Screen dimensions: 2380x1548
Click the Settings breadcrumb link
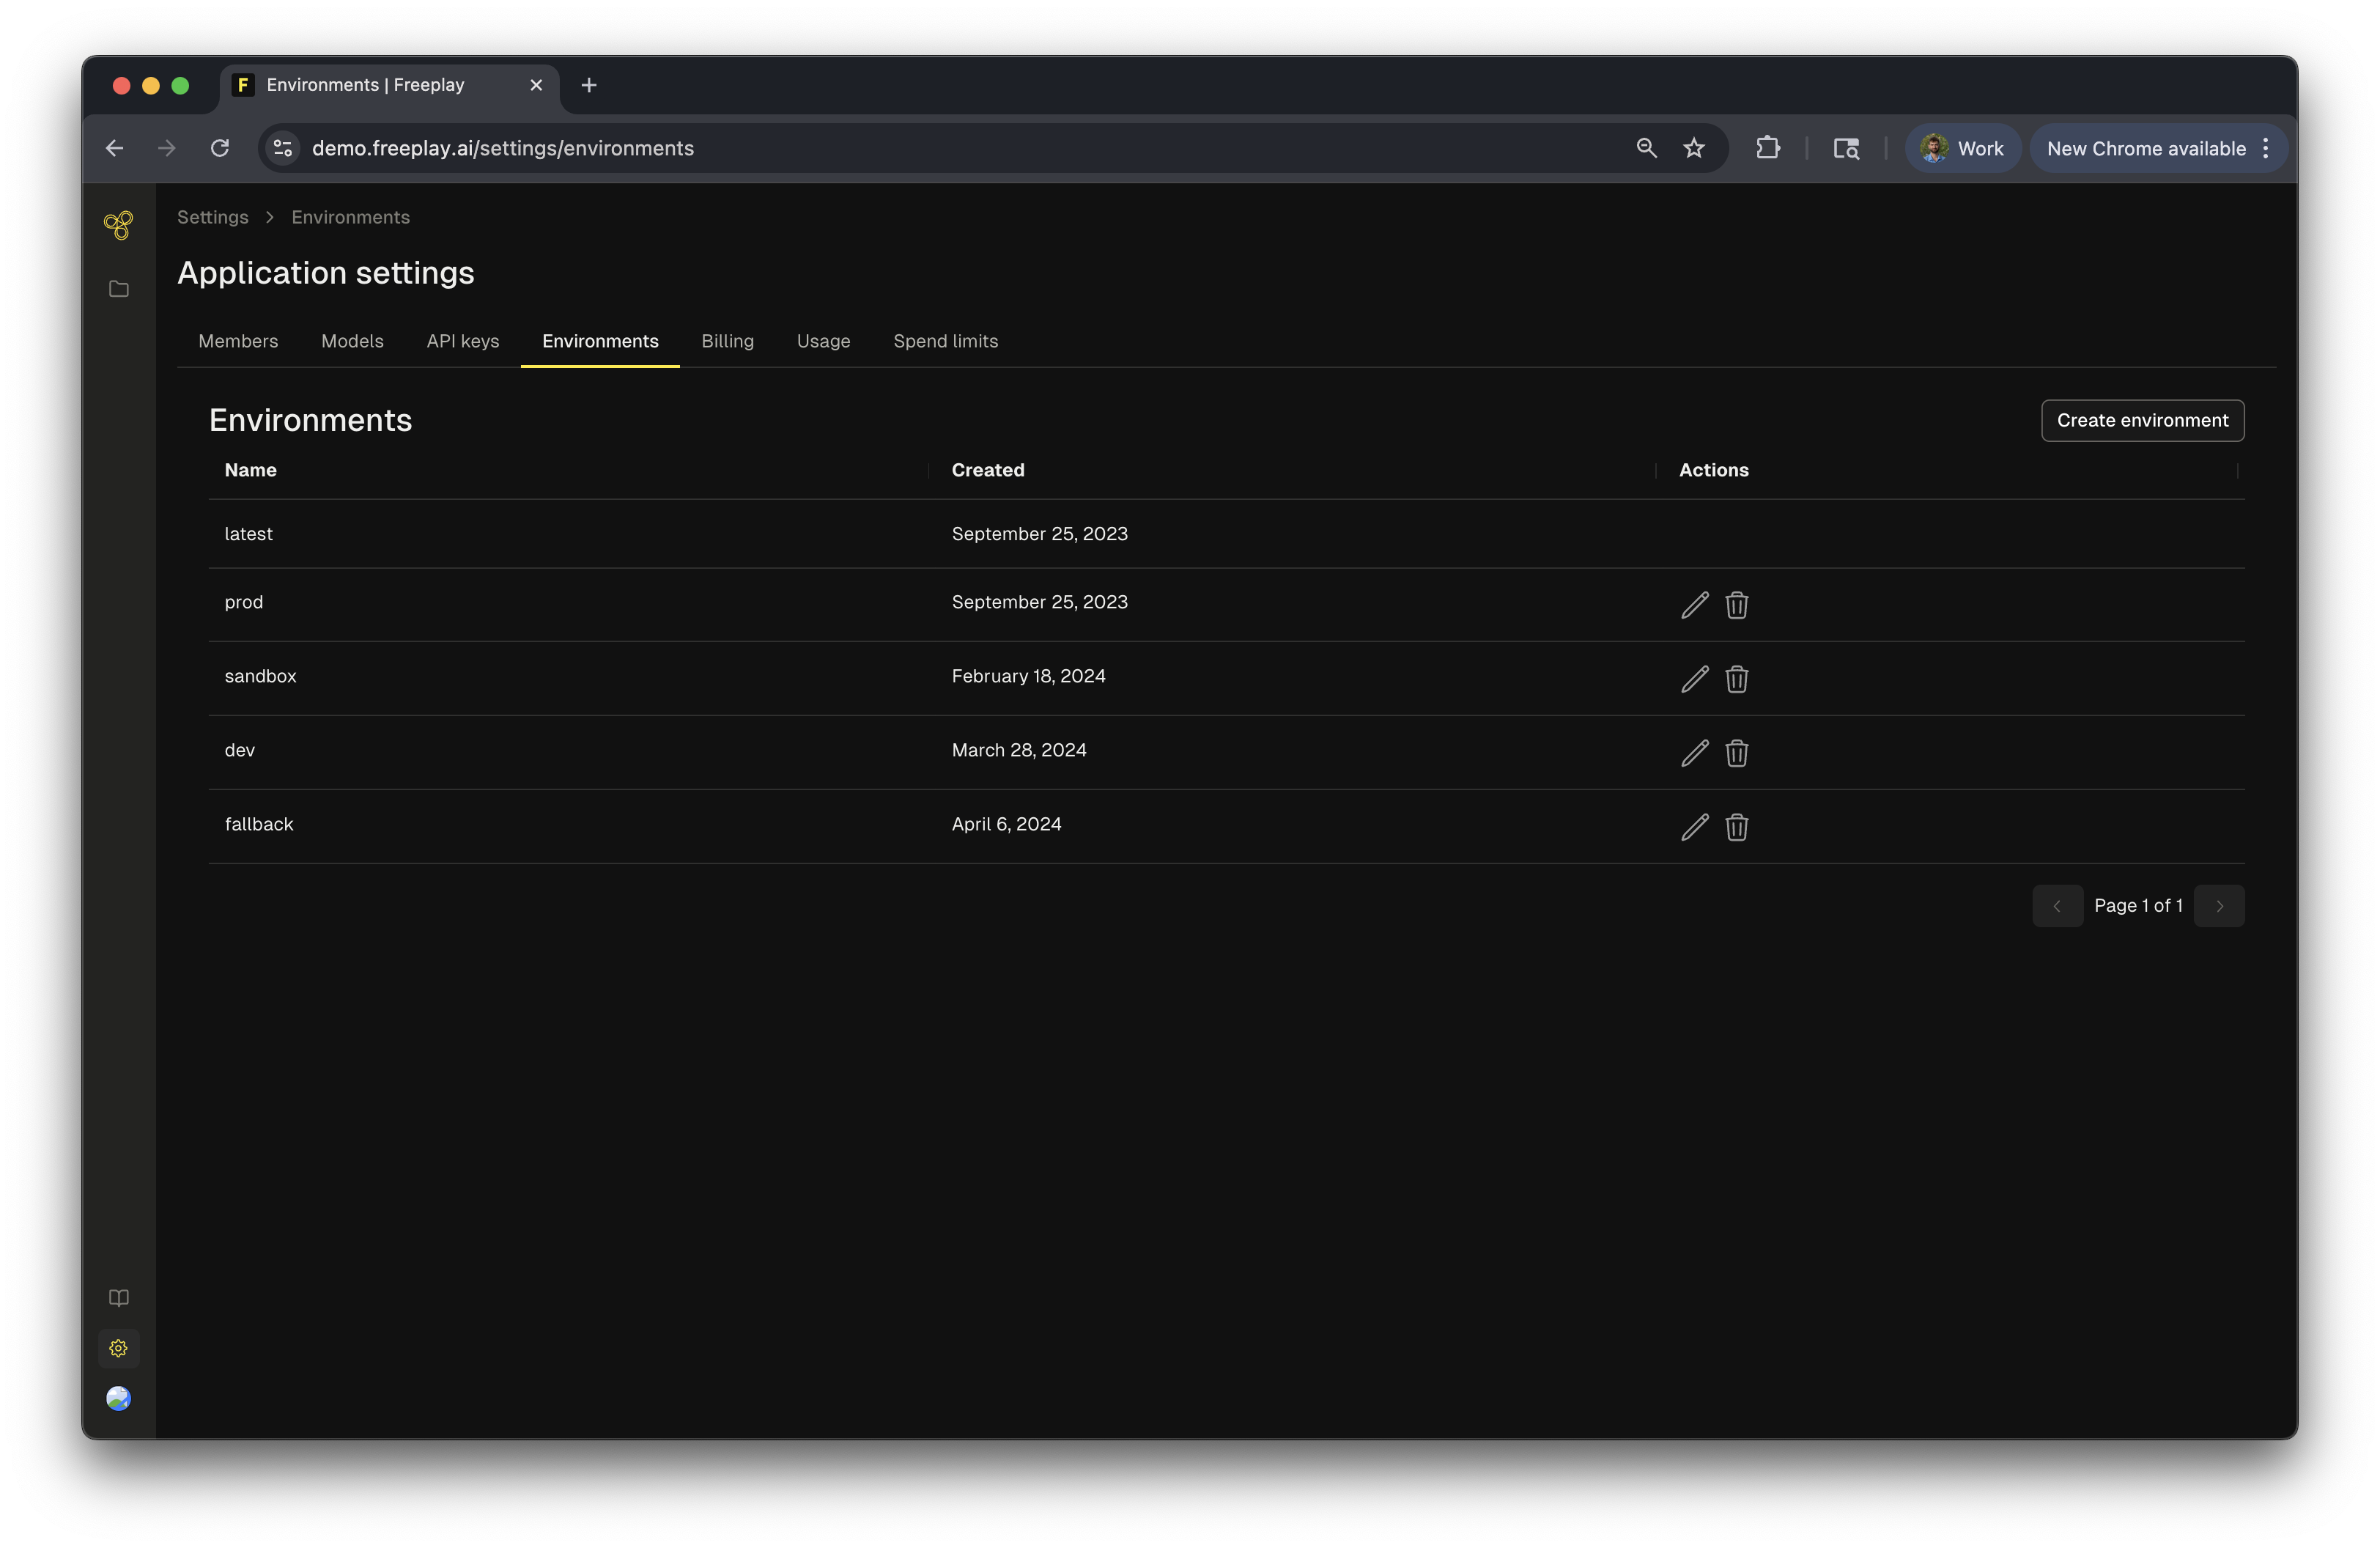[x=212, y=217]
